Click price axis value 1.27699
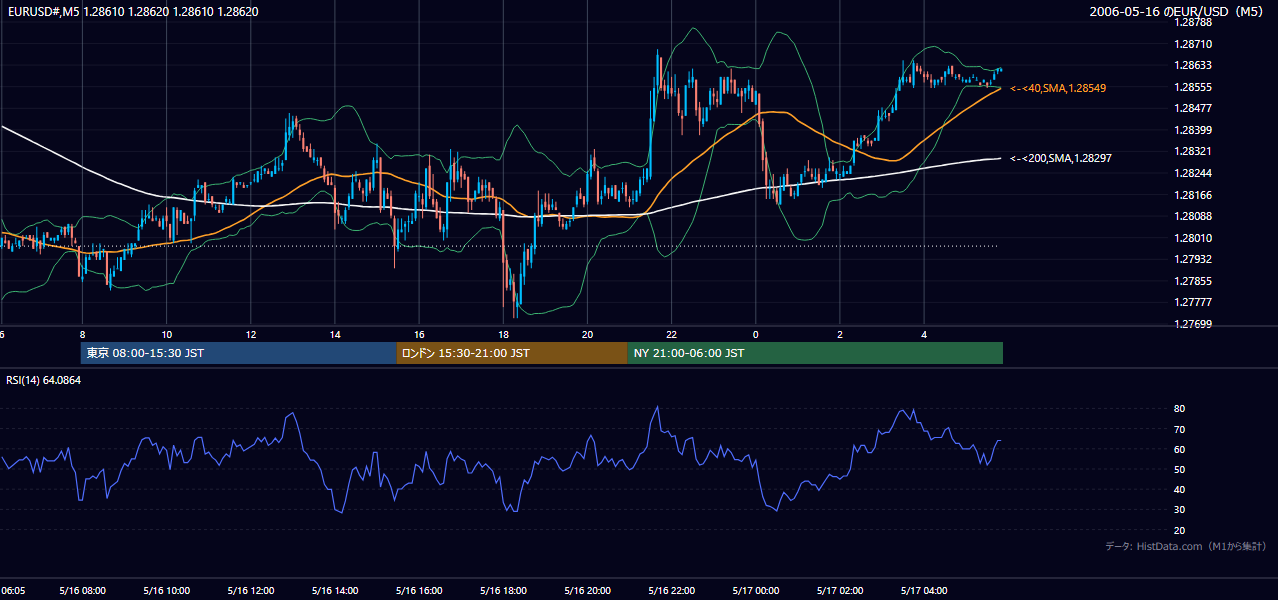 point(1193,324)
